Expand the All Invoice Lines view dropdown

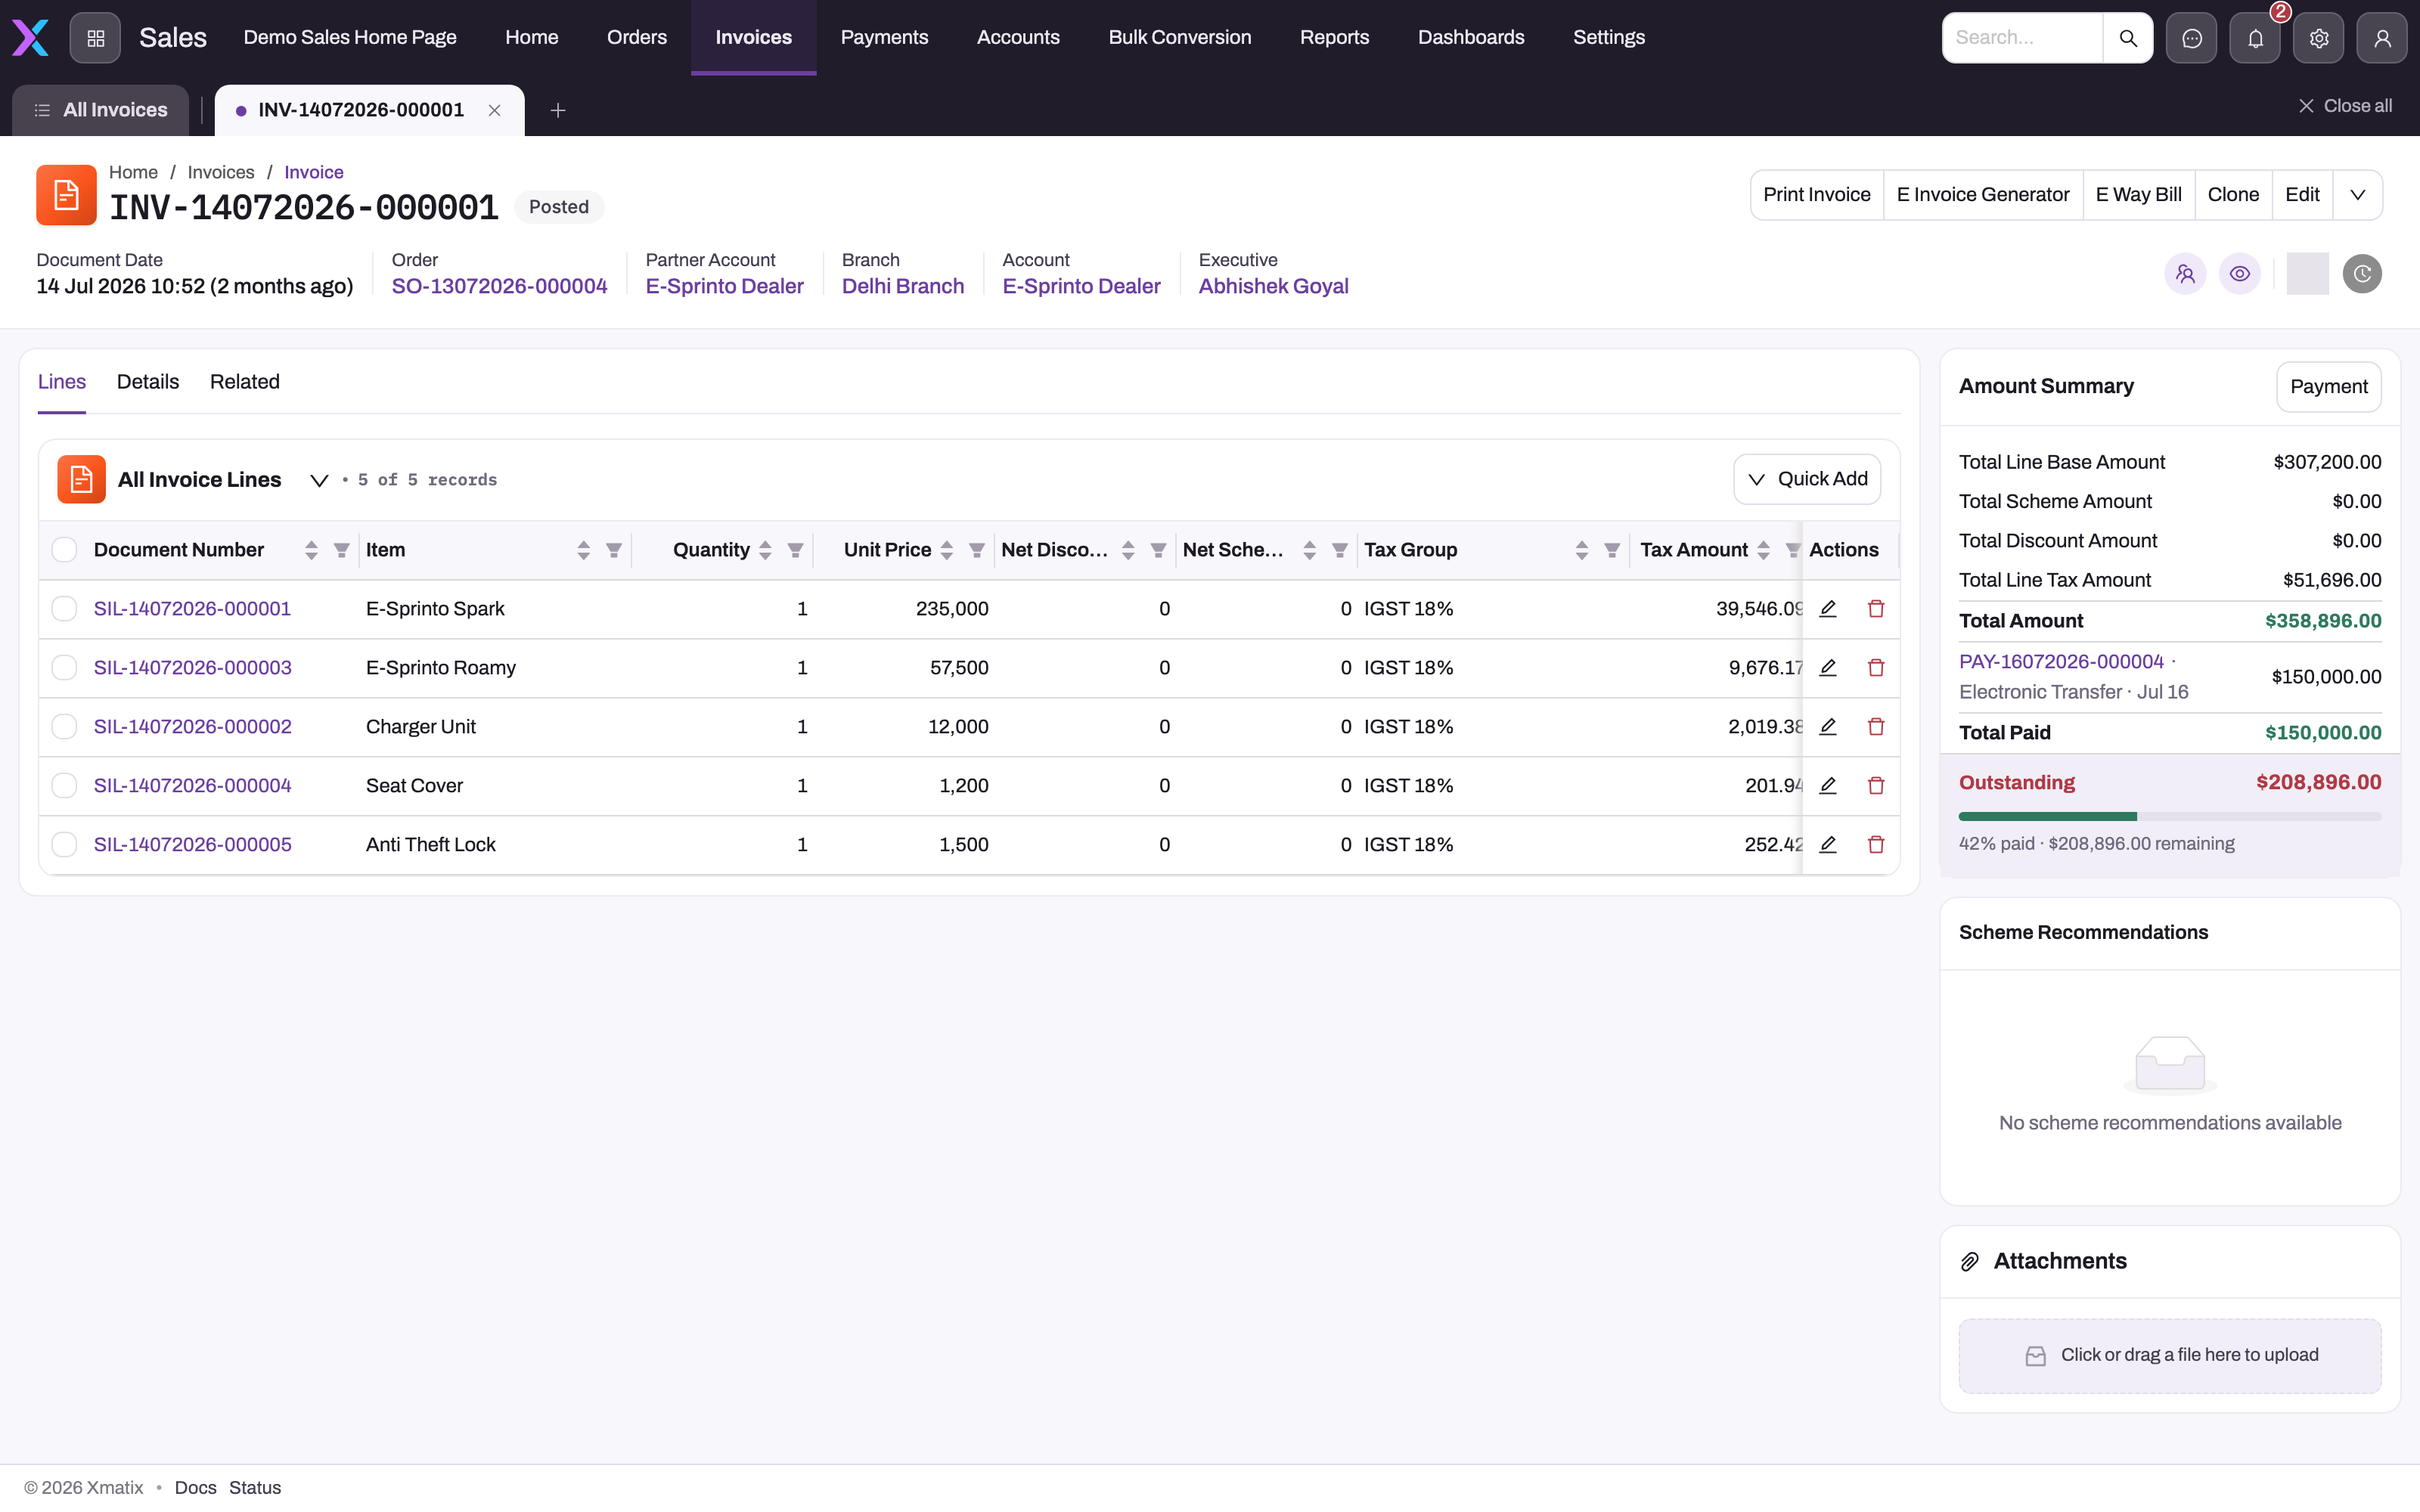pos(319,480)
